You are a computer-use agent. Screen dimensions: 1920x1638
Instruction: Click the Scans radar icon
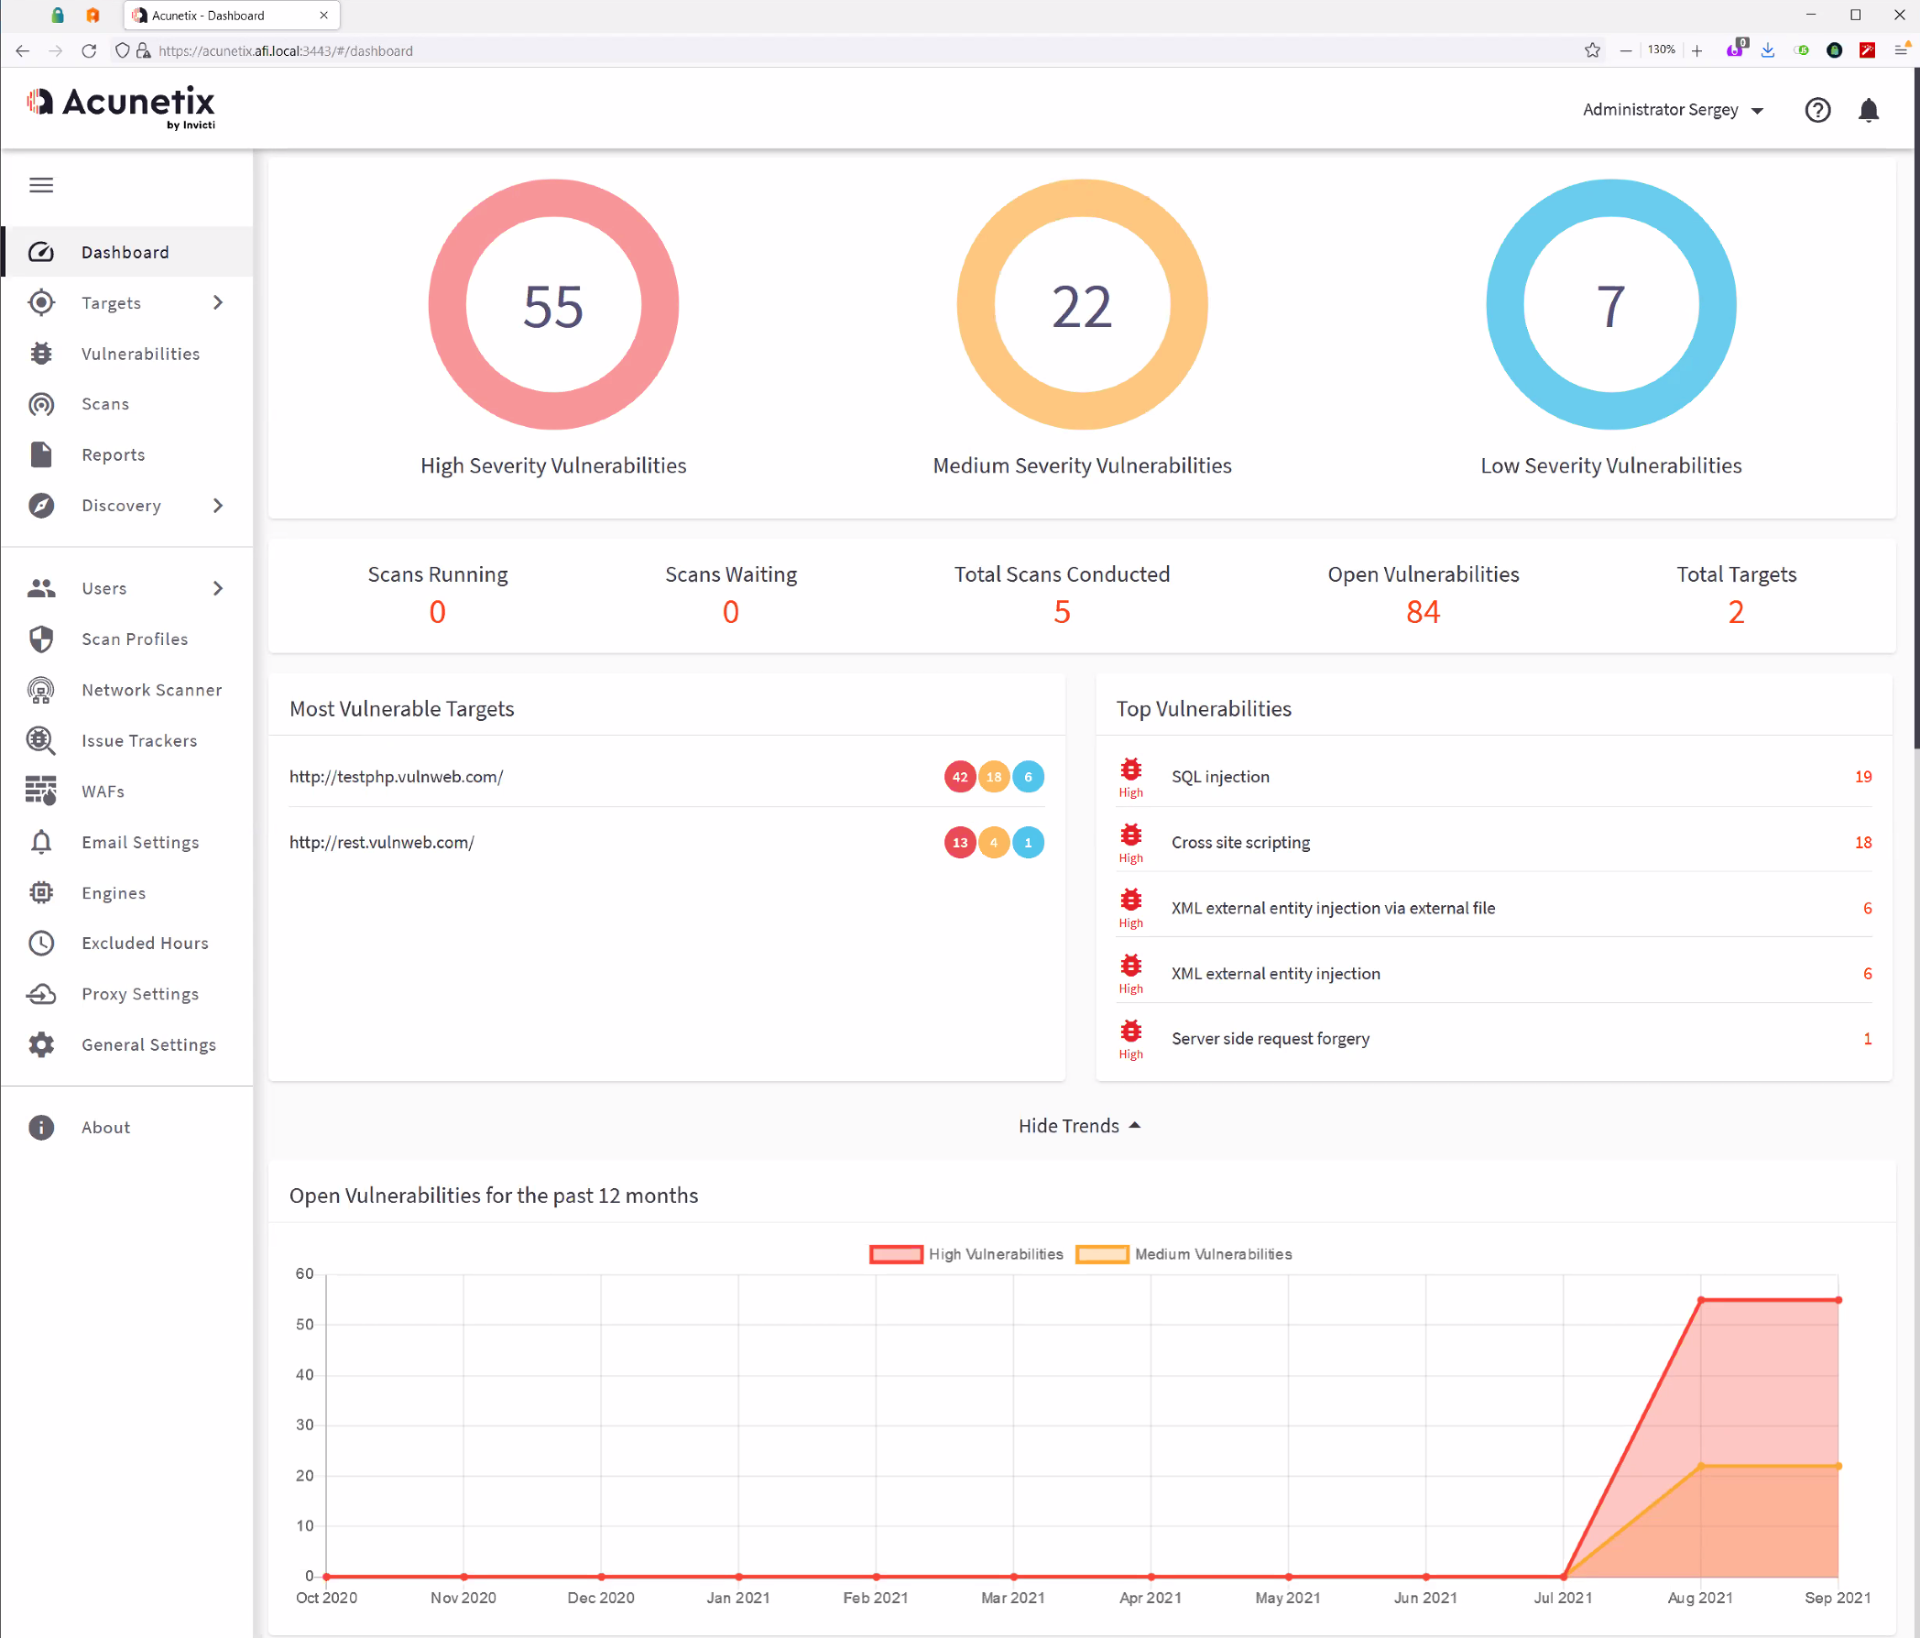pos(41,404)
